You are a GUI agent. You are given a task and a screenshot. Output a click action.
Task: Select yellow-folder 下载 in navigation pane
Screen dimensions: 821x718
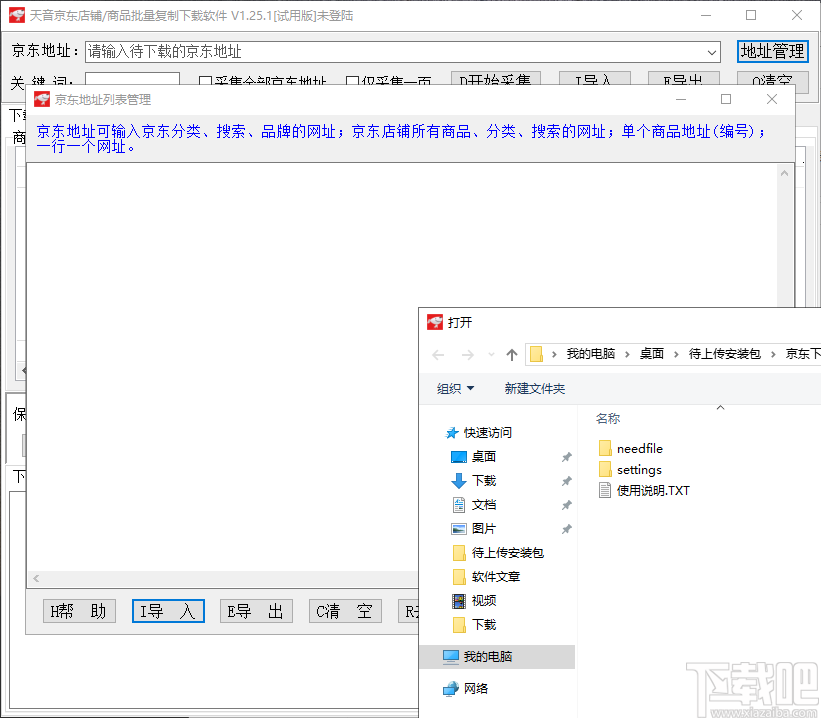click(x=473, y=625)
